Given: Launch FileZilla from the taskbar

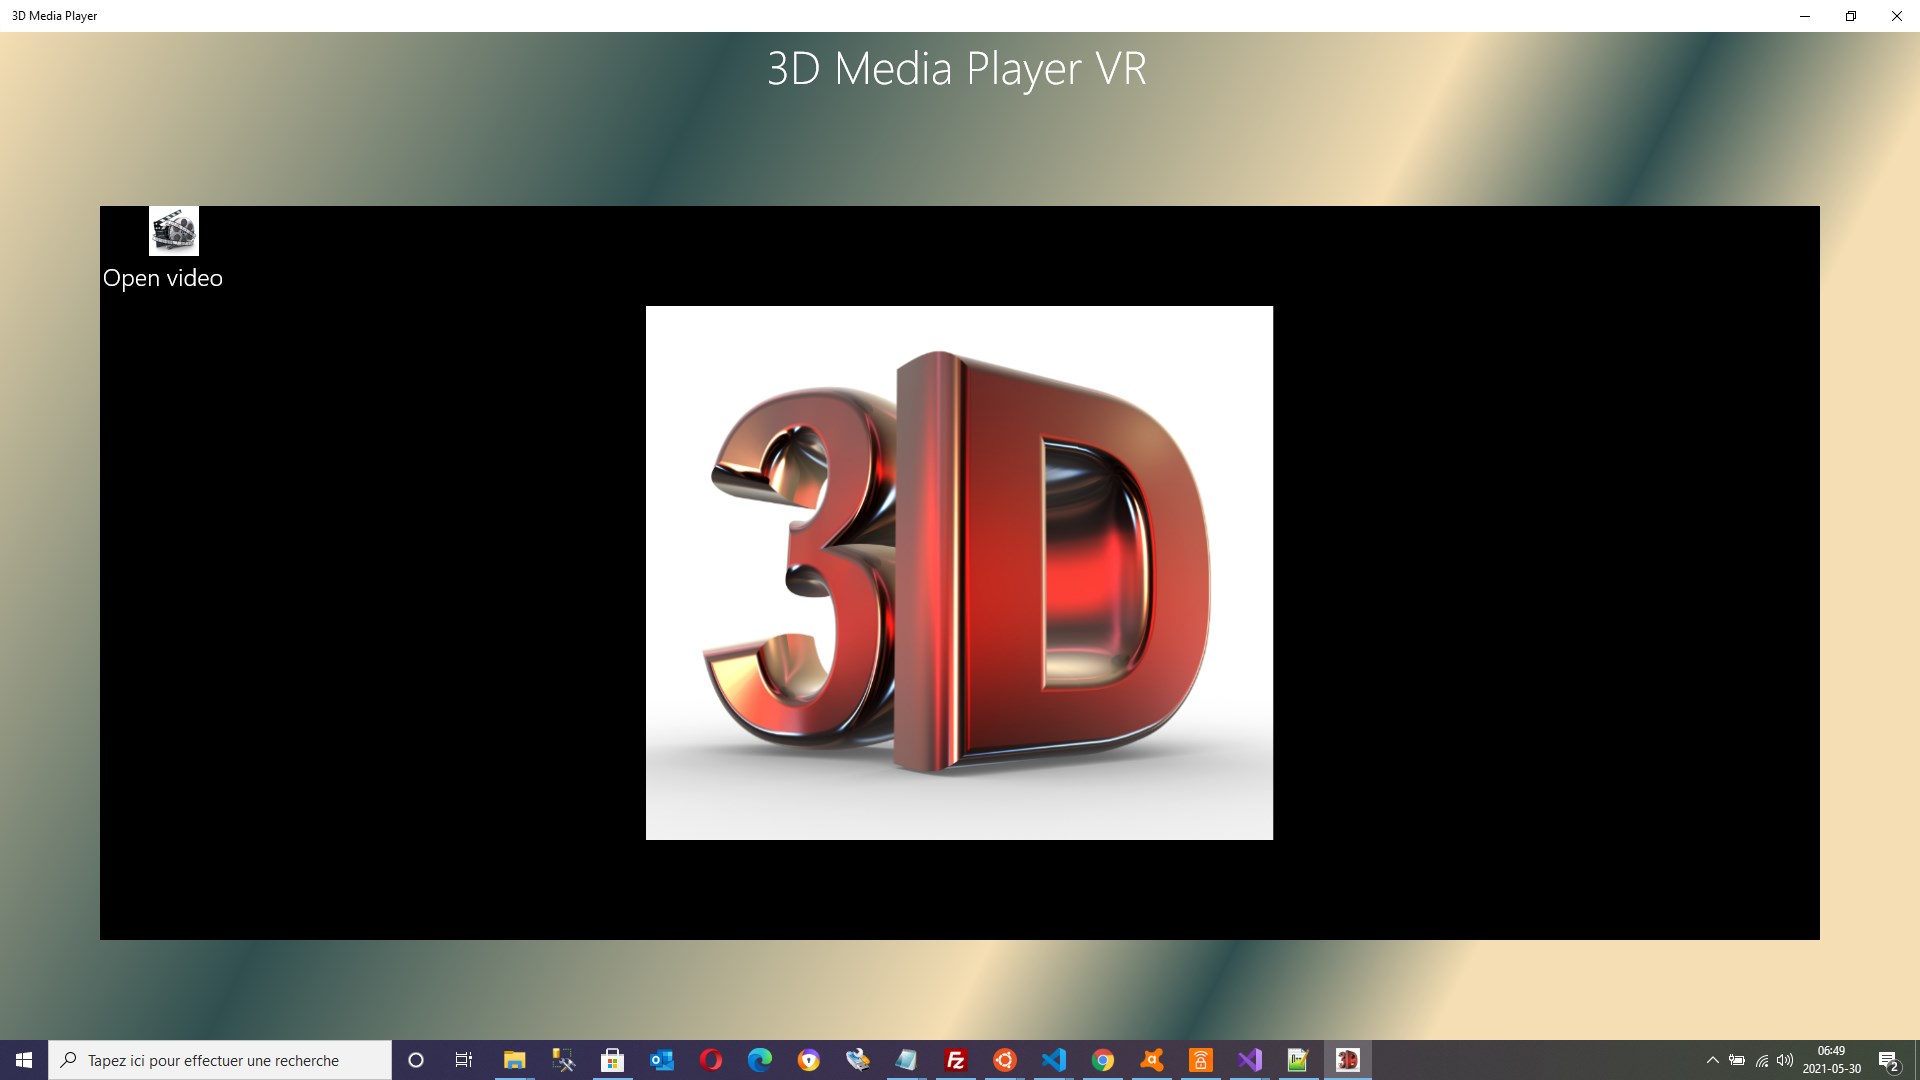Looking at the screenshot, I should pyautogui.click(x=956, y=1060).
